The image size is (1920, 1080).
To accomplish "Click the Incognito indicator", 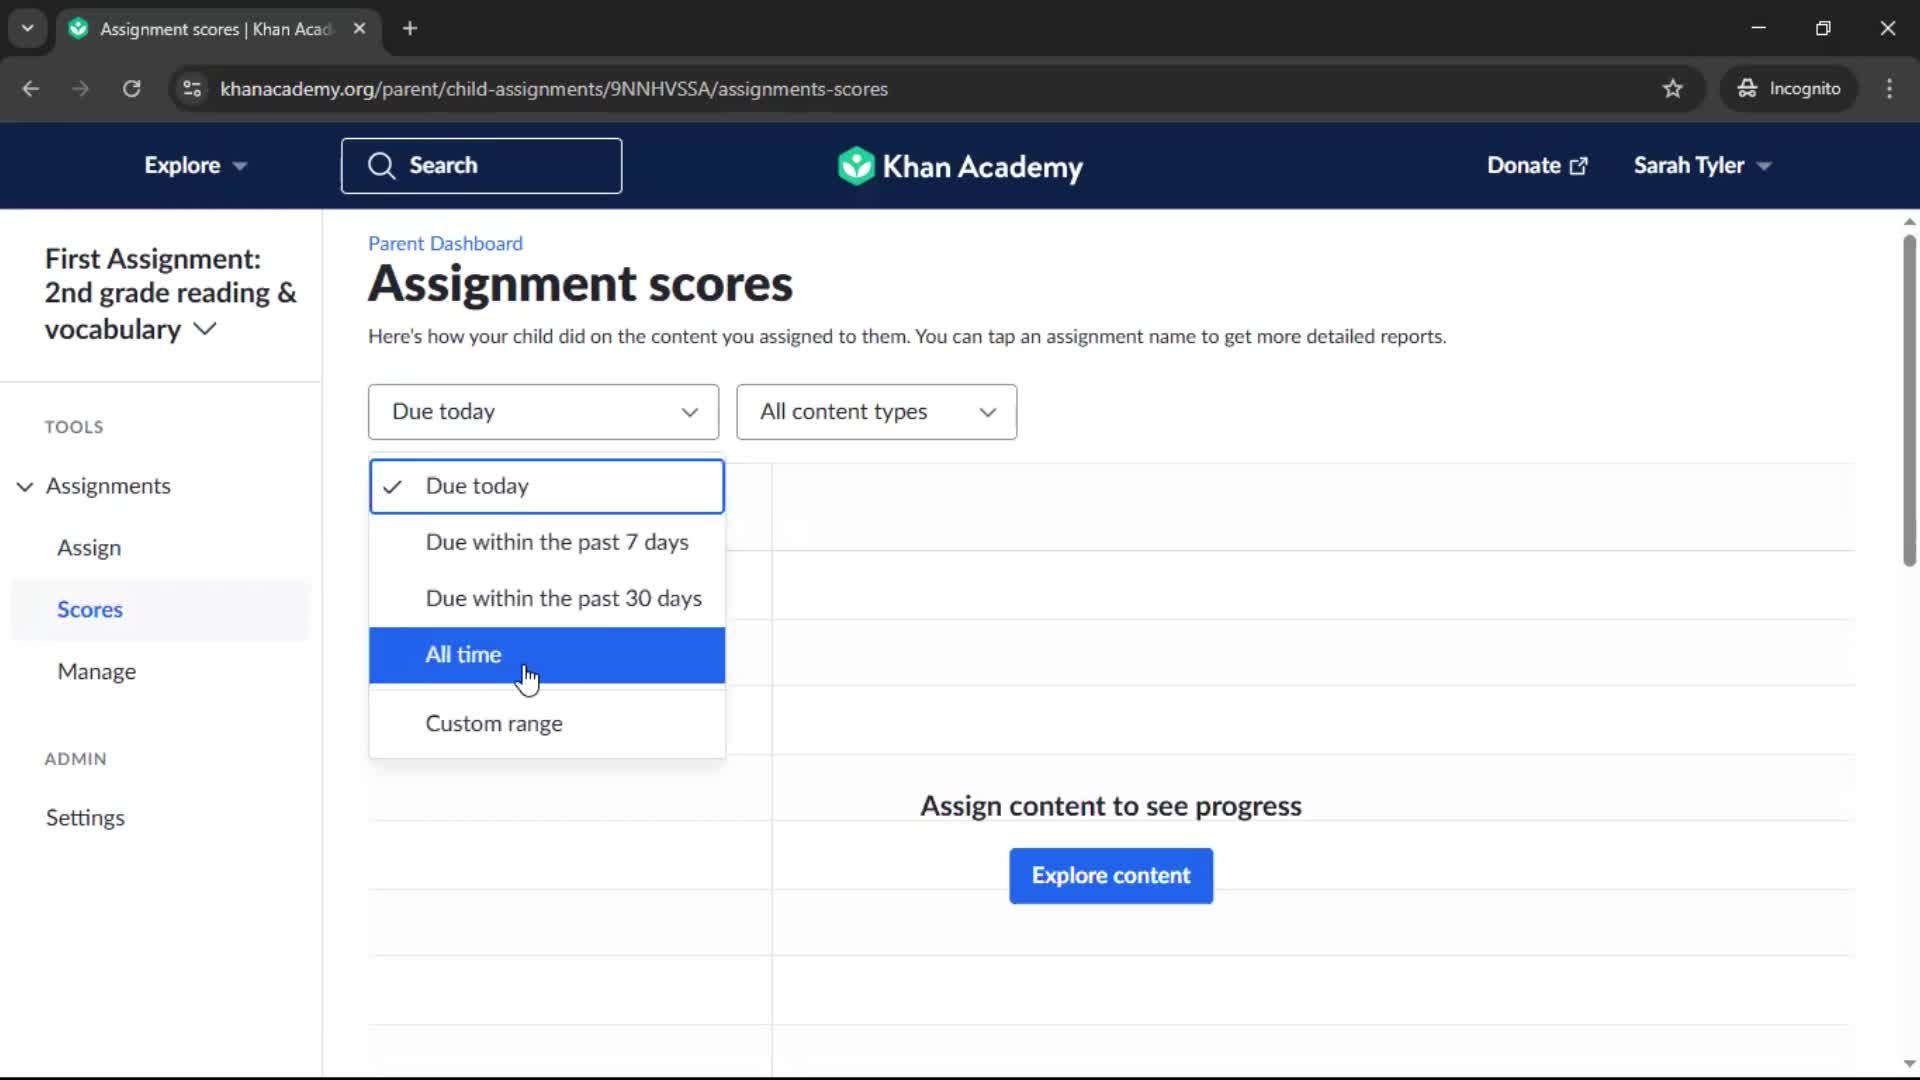I will click(1789, 89).
